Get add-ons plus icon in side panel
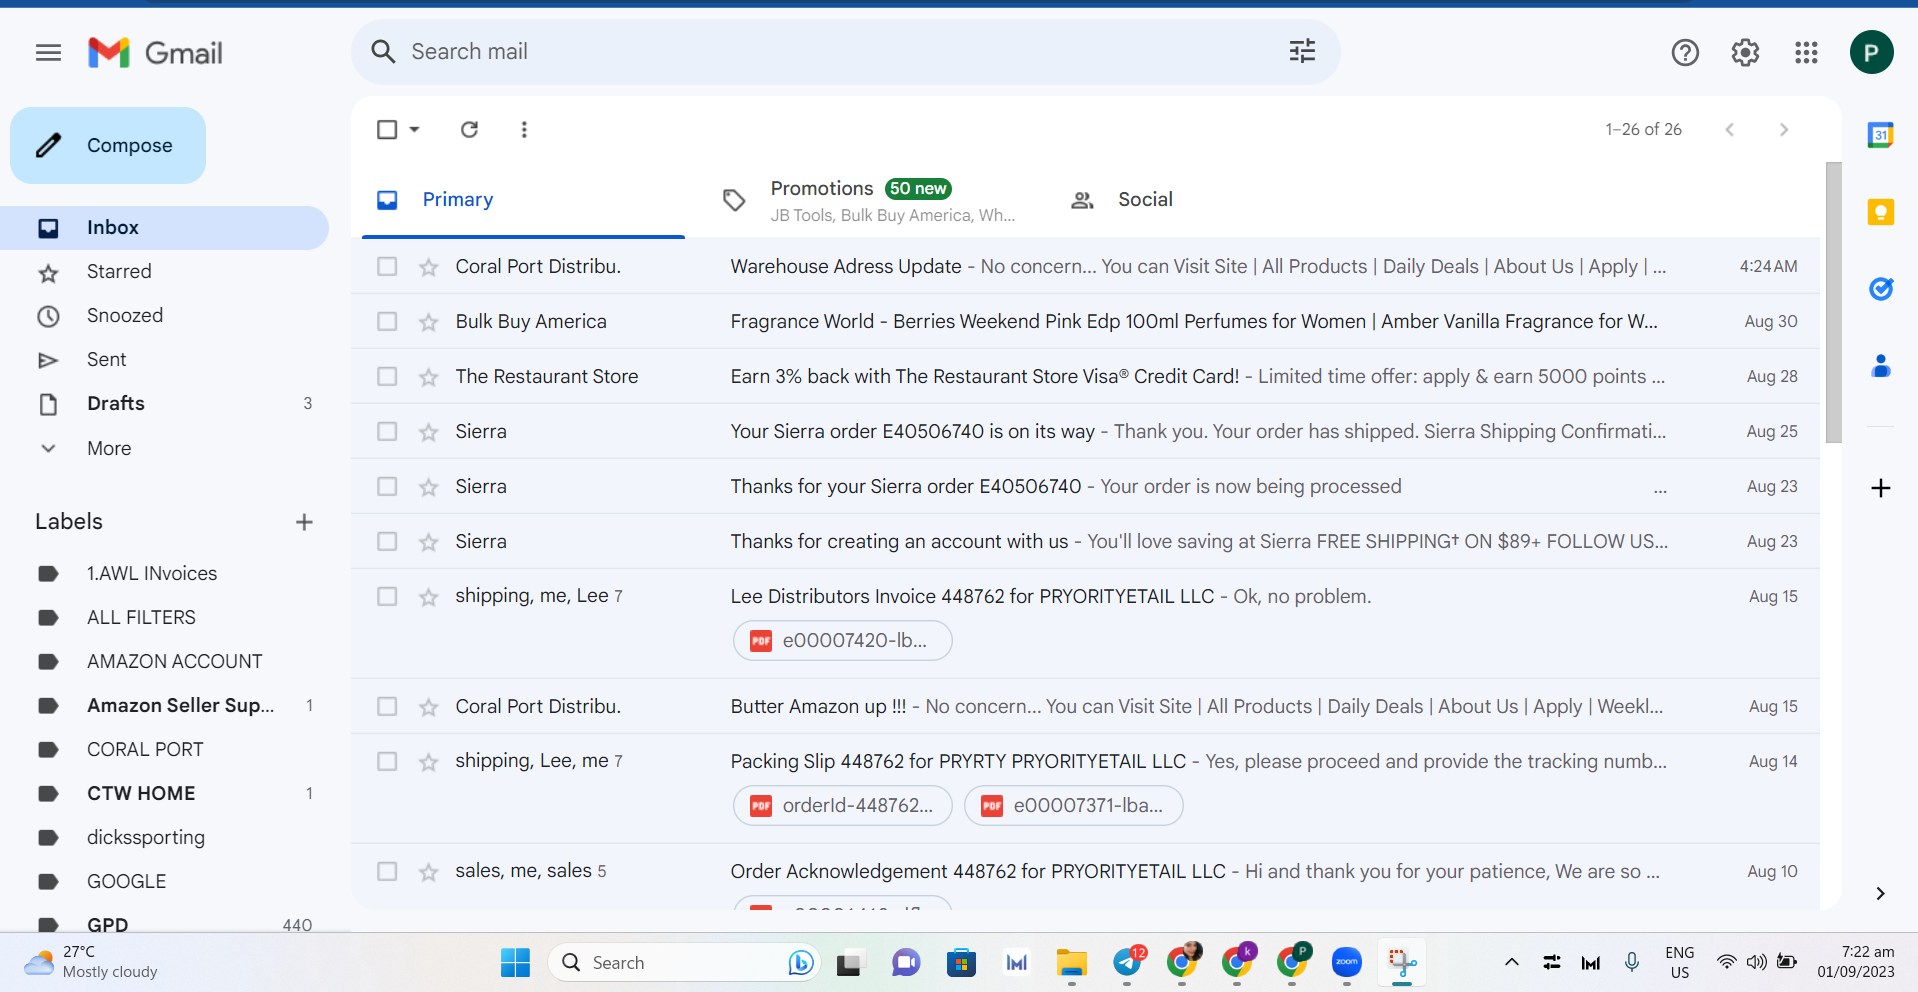 (1880, 488)
